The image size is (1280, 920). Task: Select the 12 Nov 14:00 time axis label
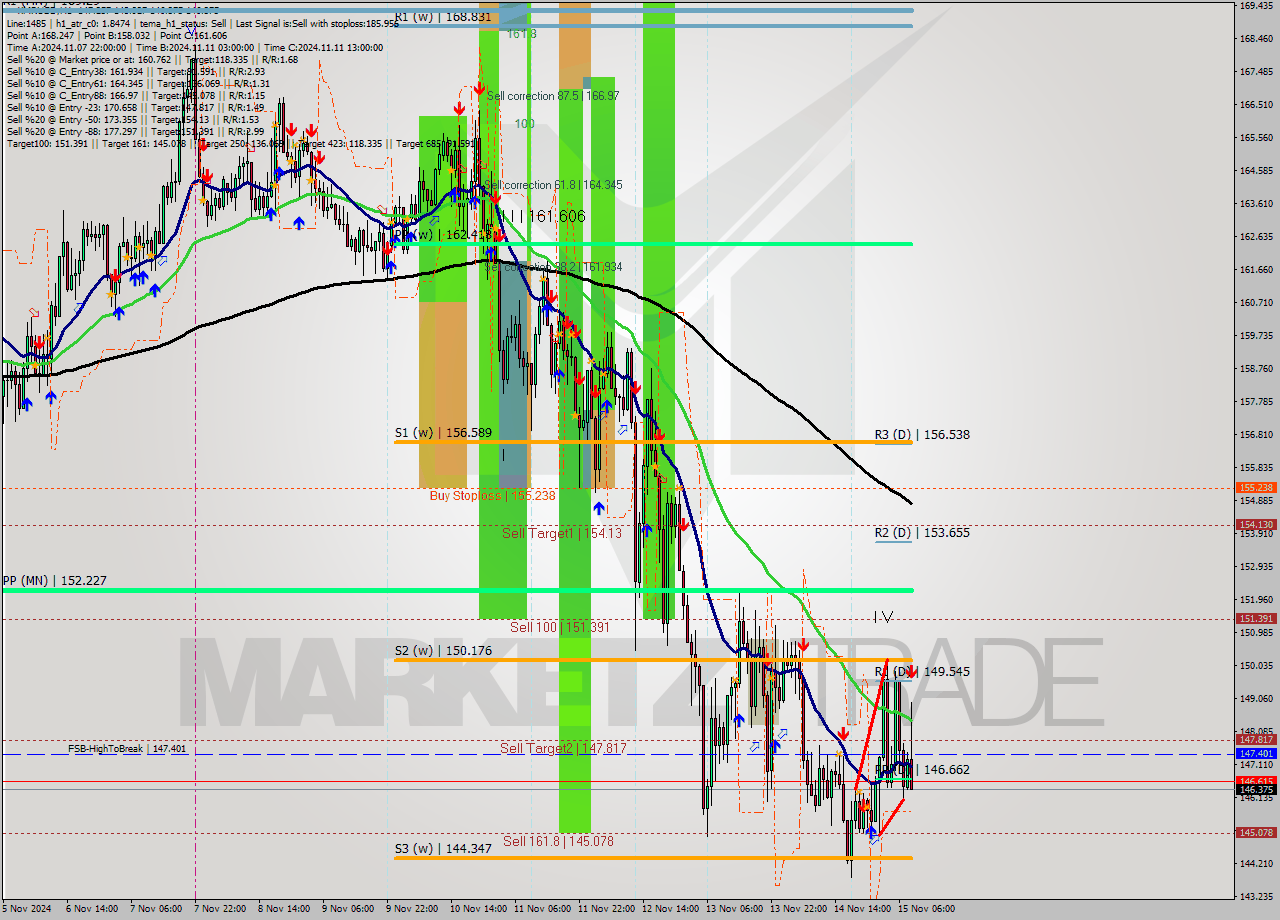[669, 909]
